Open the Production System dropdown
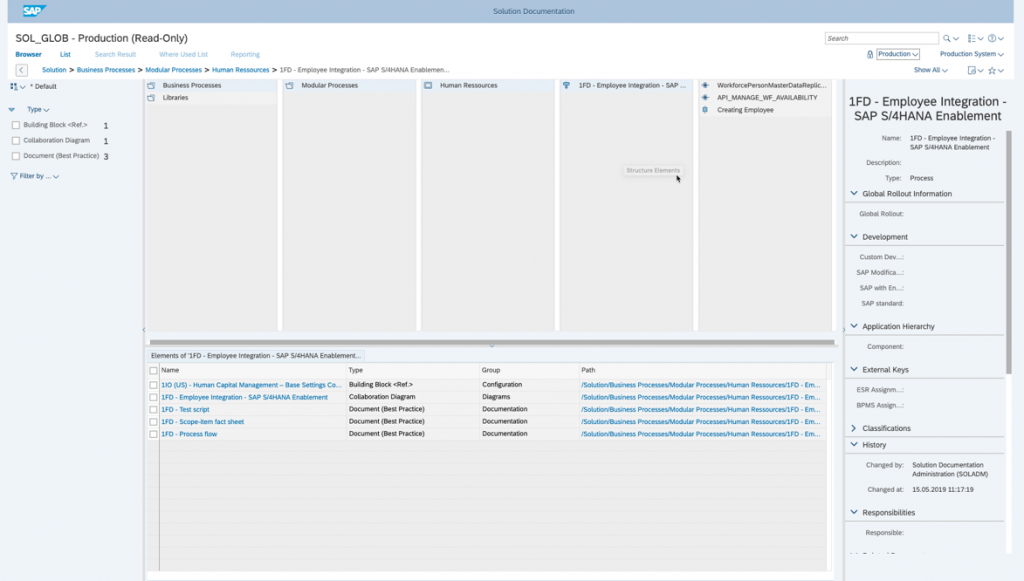 (x=971, y=54)
